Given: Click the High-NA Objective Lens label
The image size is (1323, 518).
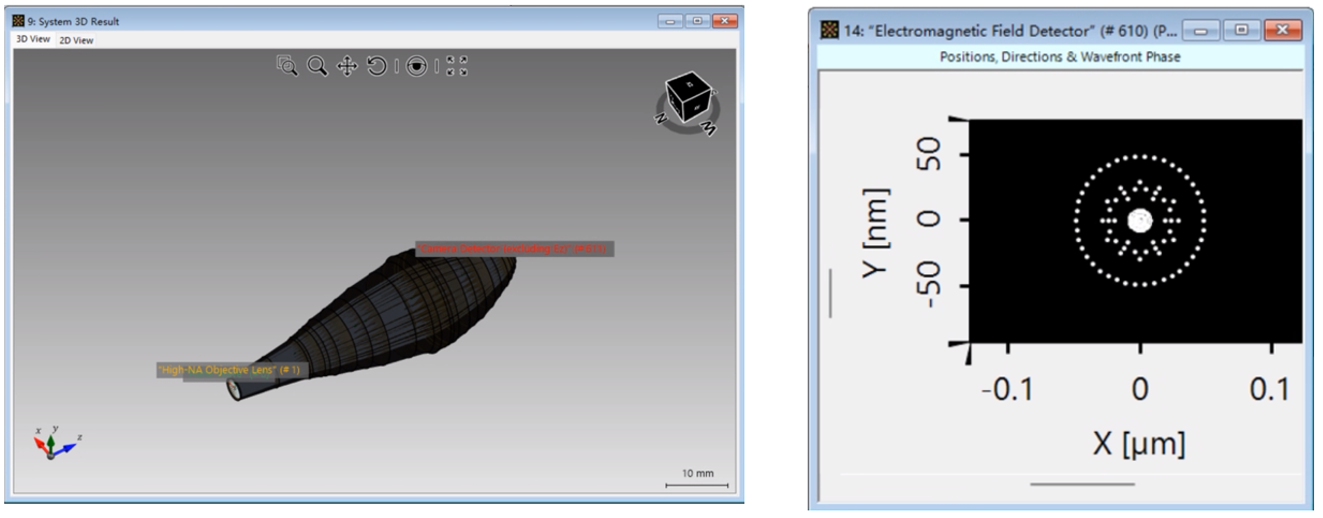Looking at the screenshot, I should coord(228,370).
